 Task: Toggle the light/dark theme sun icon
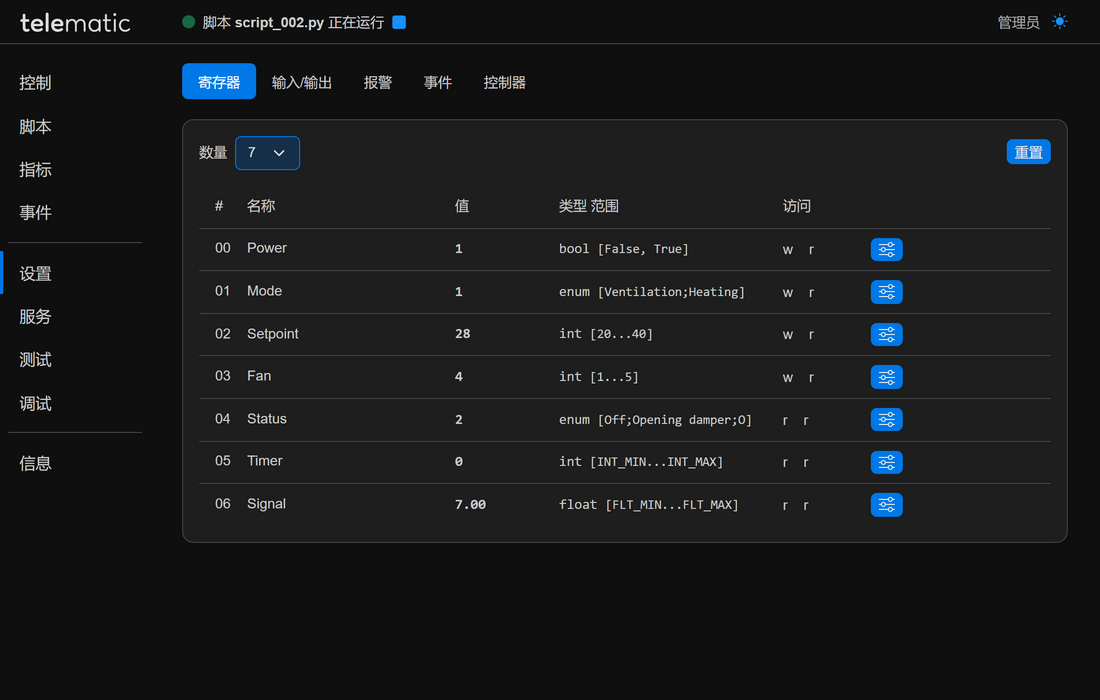pos(1060,22)
